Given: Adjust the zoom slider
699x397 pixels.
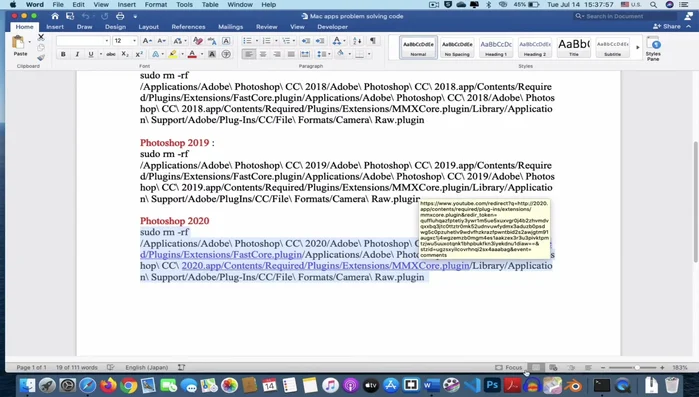Looking at the screenshot, I should pos(637,368).
